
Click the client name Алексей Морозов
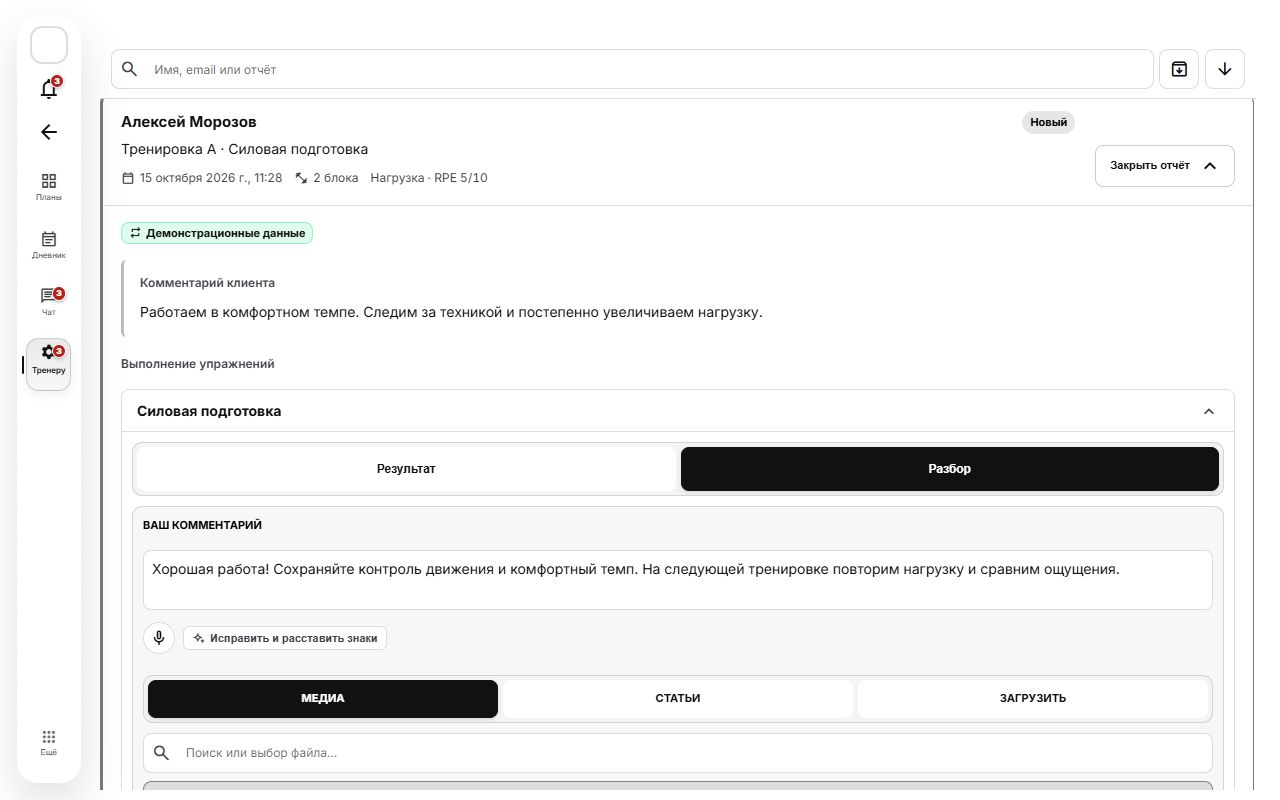189,122
